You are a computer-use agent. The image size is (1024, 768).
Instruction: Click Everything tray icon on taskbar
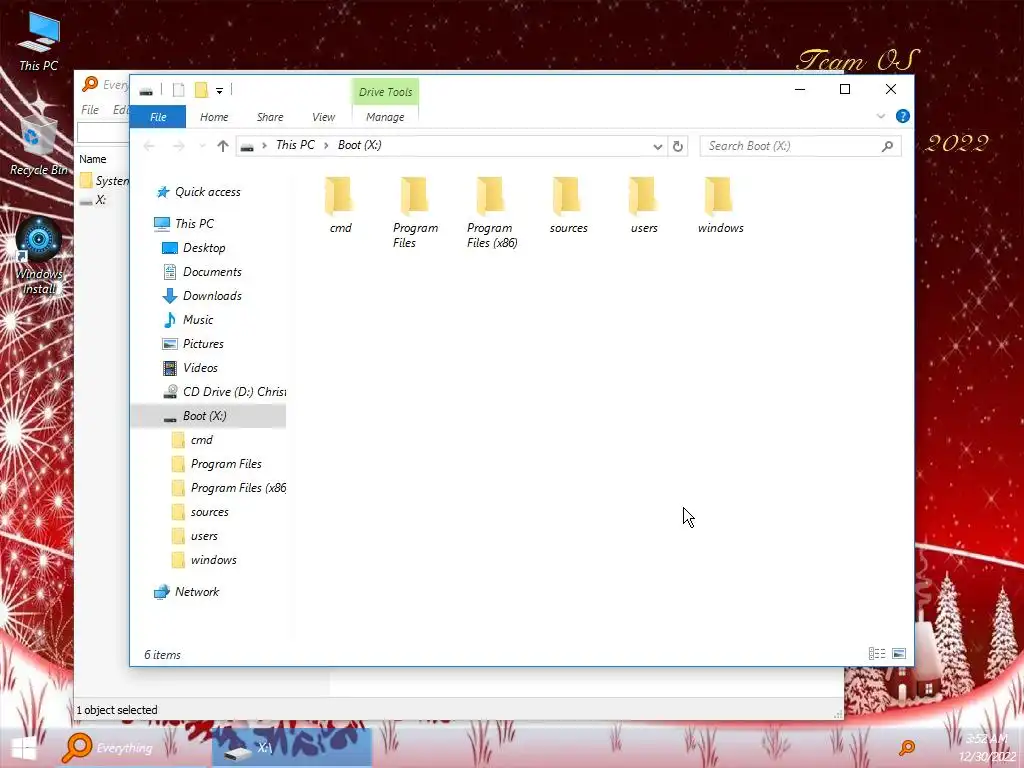(907, 748)
